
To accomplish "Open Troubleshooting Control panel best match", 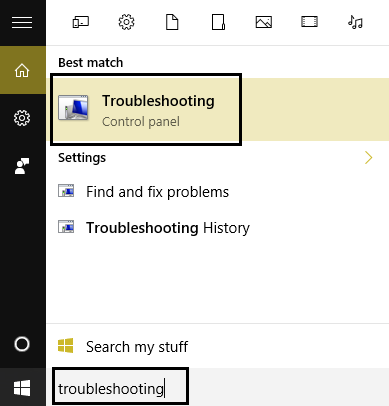I will 146,110.
